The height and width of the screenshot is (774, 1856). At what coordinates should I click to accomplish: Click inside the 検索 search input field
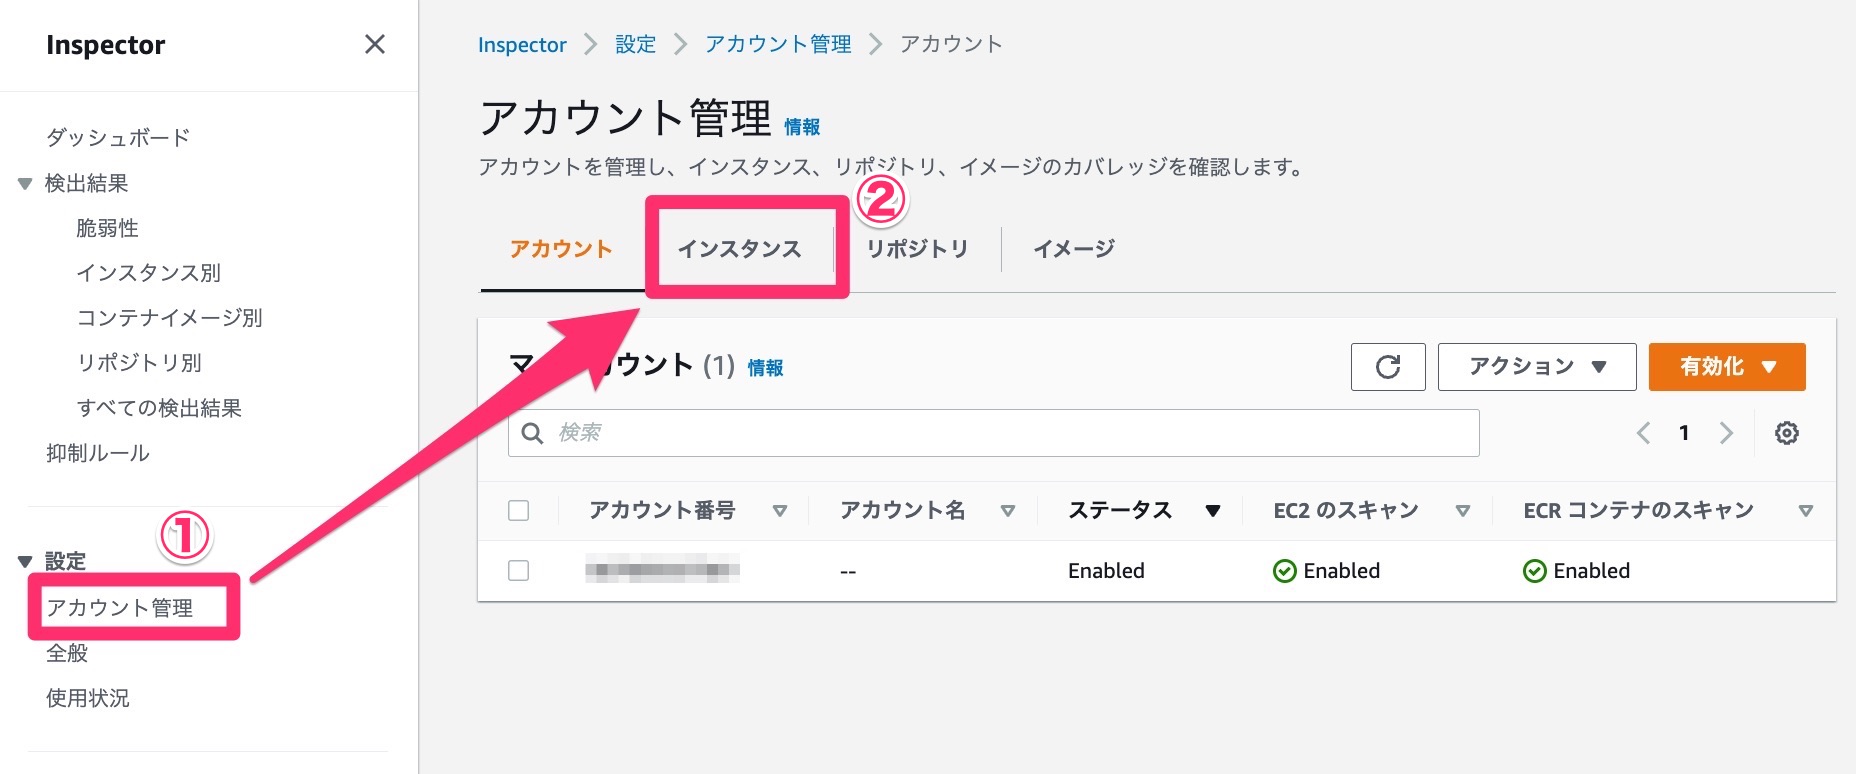pyautogui.click(x=900, y=432)
